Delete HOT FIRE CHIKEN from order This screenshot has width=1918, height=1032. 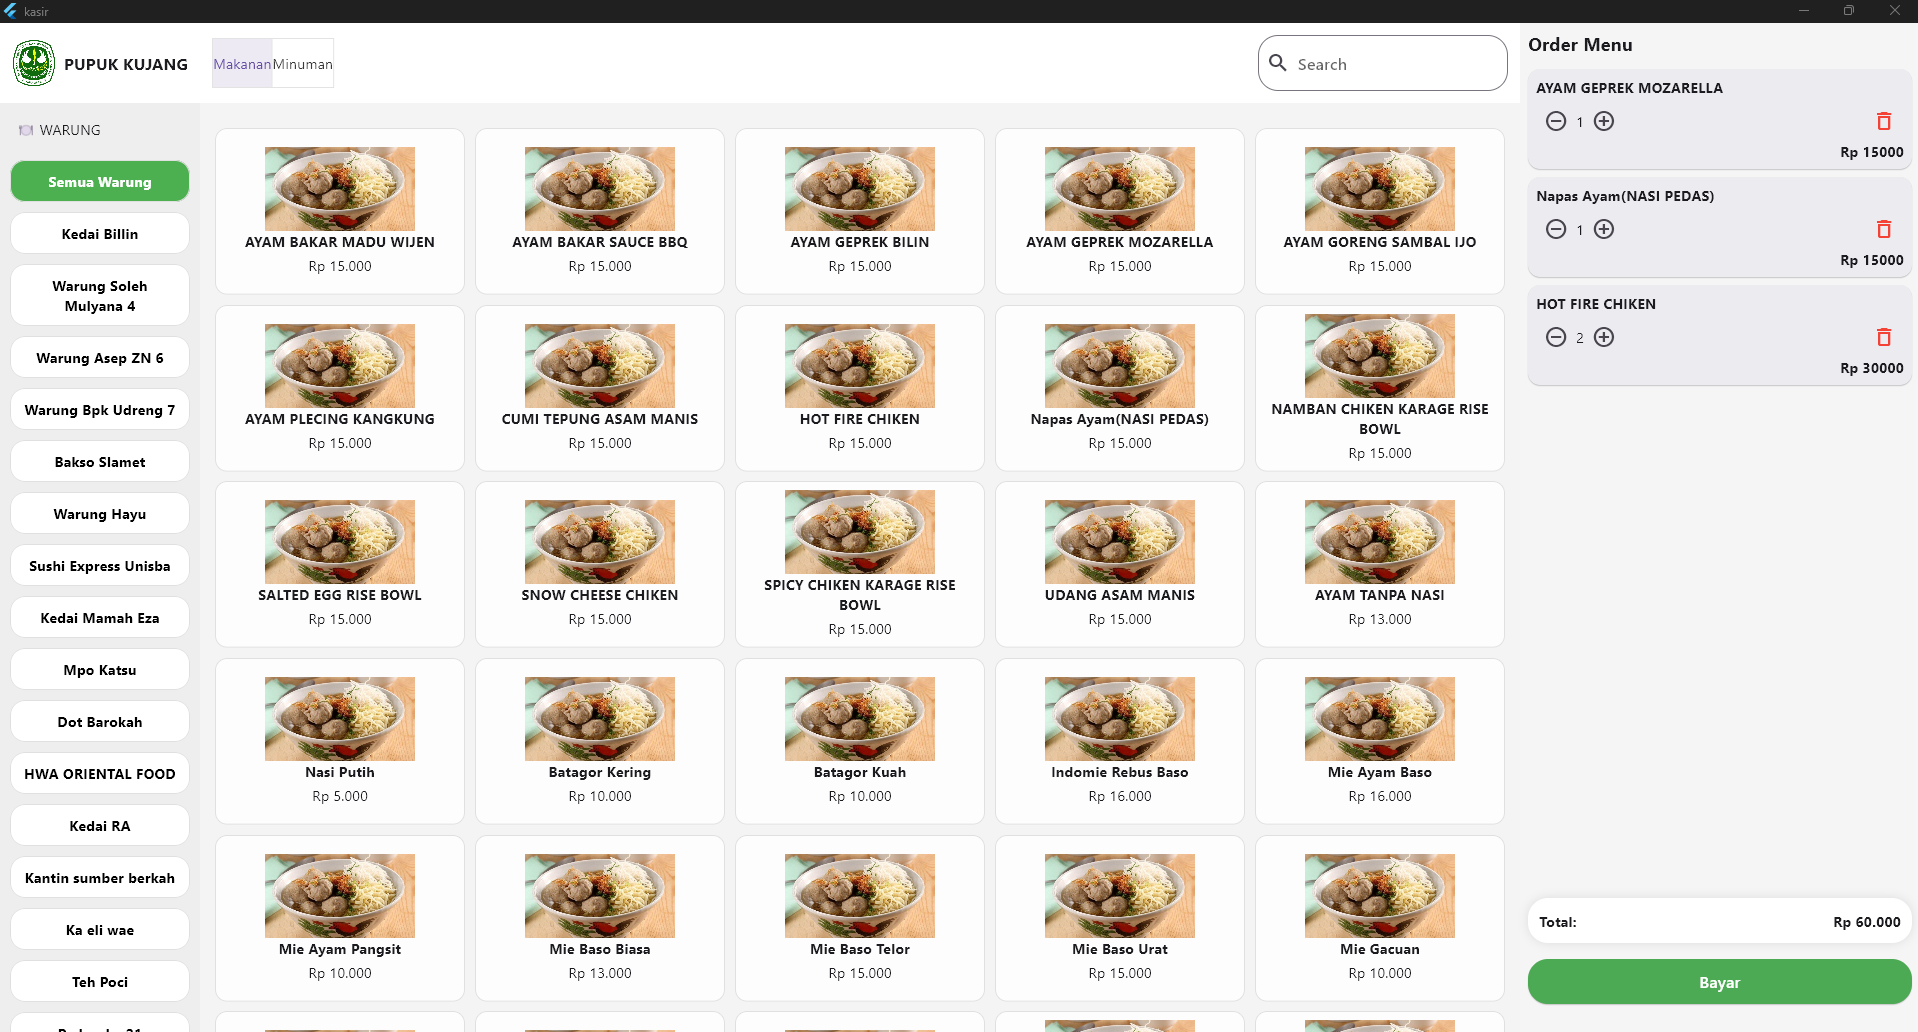pos(1883,337)
